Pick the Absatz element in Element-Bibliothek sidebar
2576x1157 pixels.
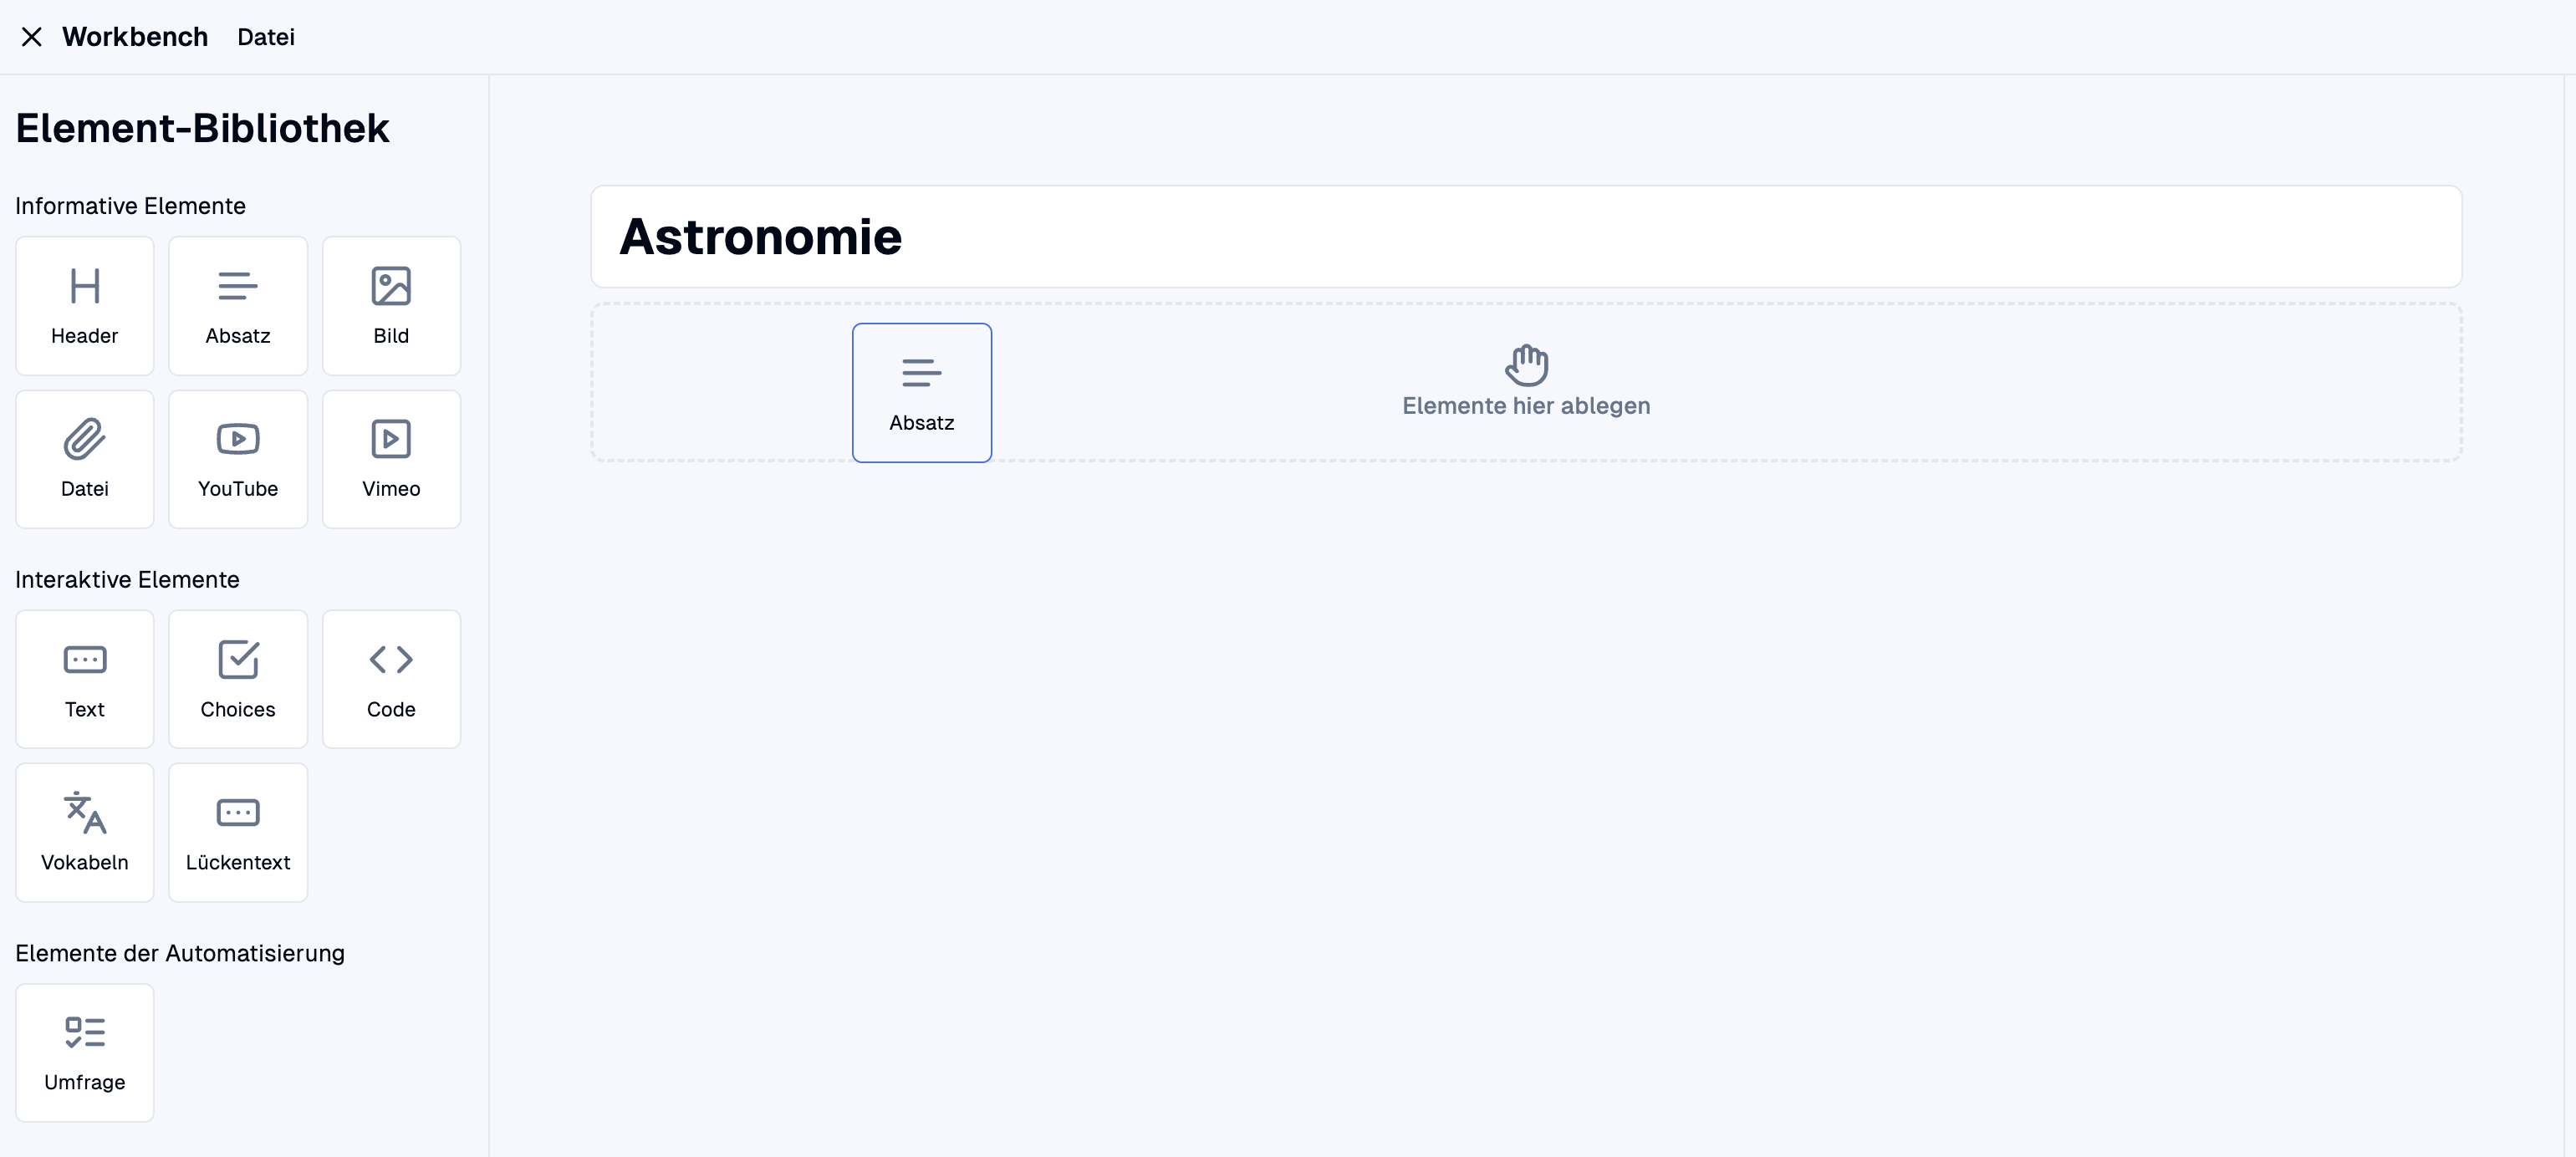(238, 306)
